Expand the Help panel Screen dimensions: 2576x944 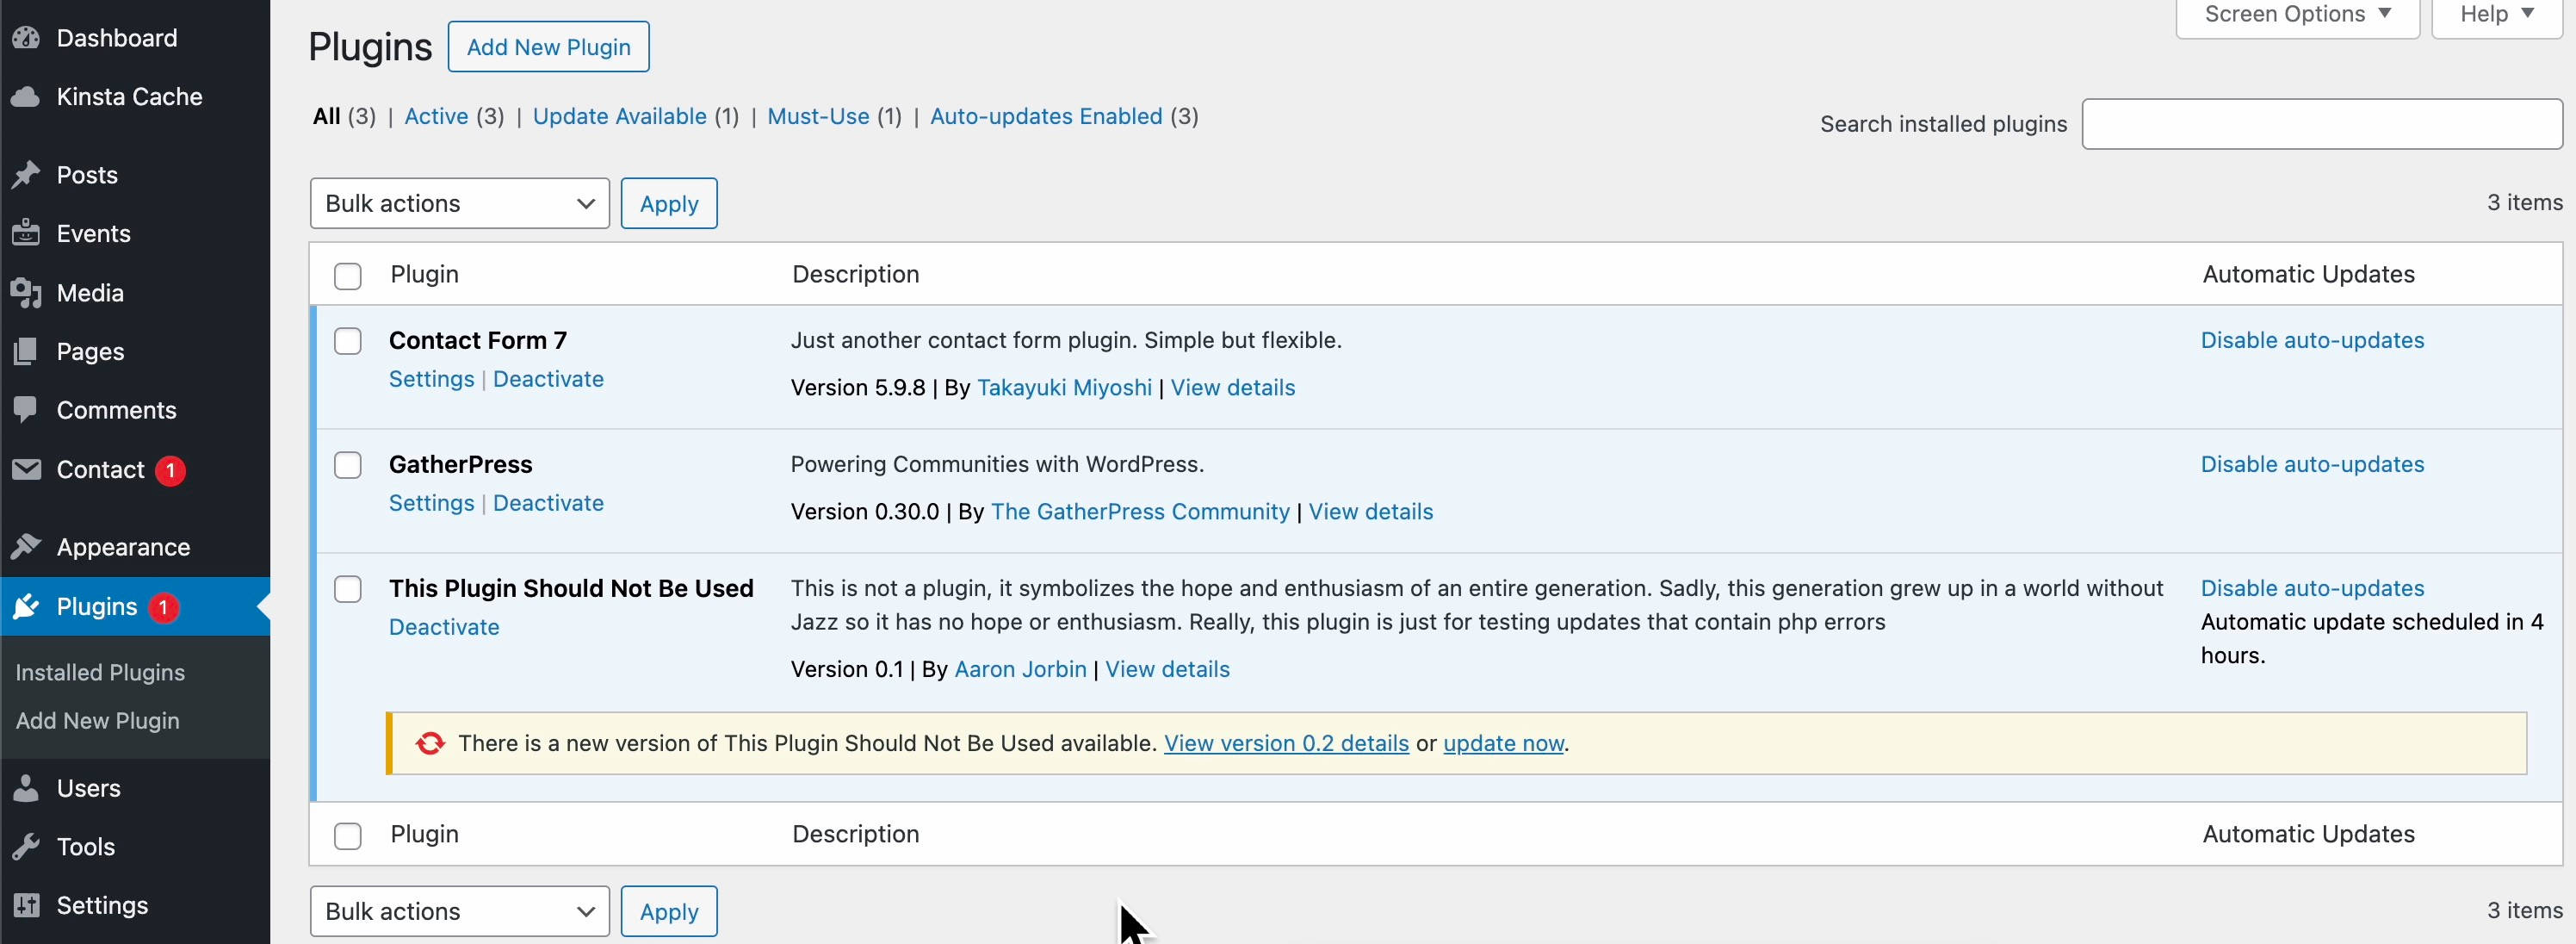pos(2496,14)
